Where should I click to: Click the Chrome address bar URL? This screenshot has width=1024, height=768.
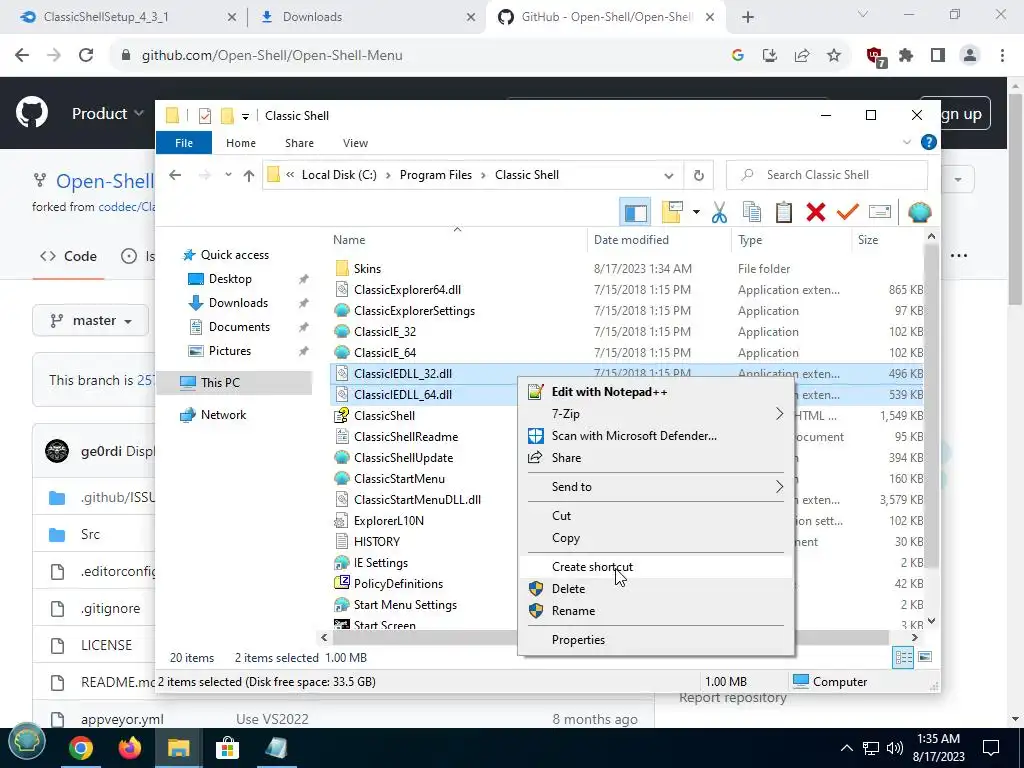coord(272,56)
